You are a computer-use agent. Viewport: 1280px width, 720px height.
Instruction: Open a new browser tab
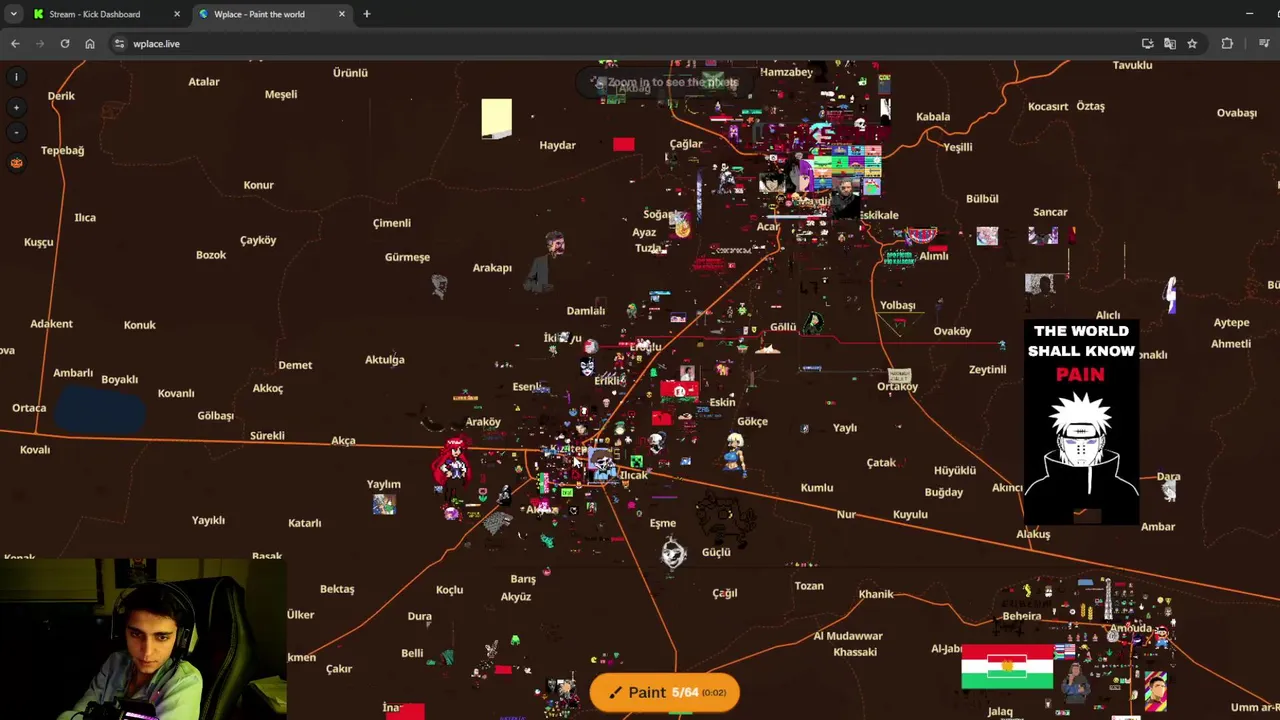[x=367, y=14]
